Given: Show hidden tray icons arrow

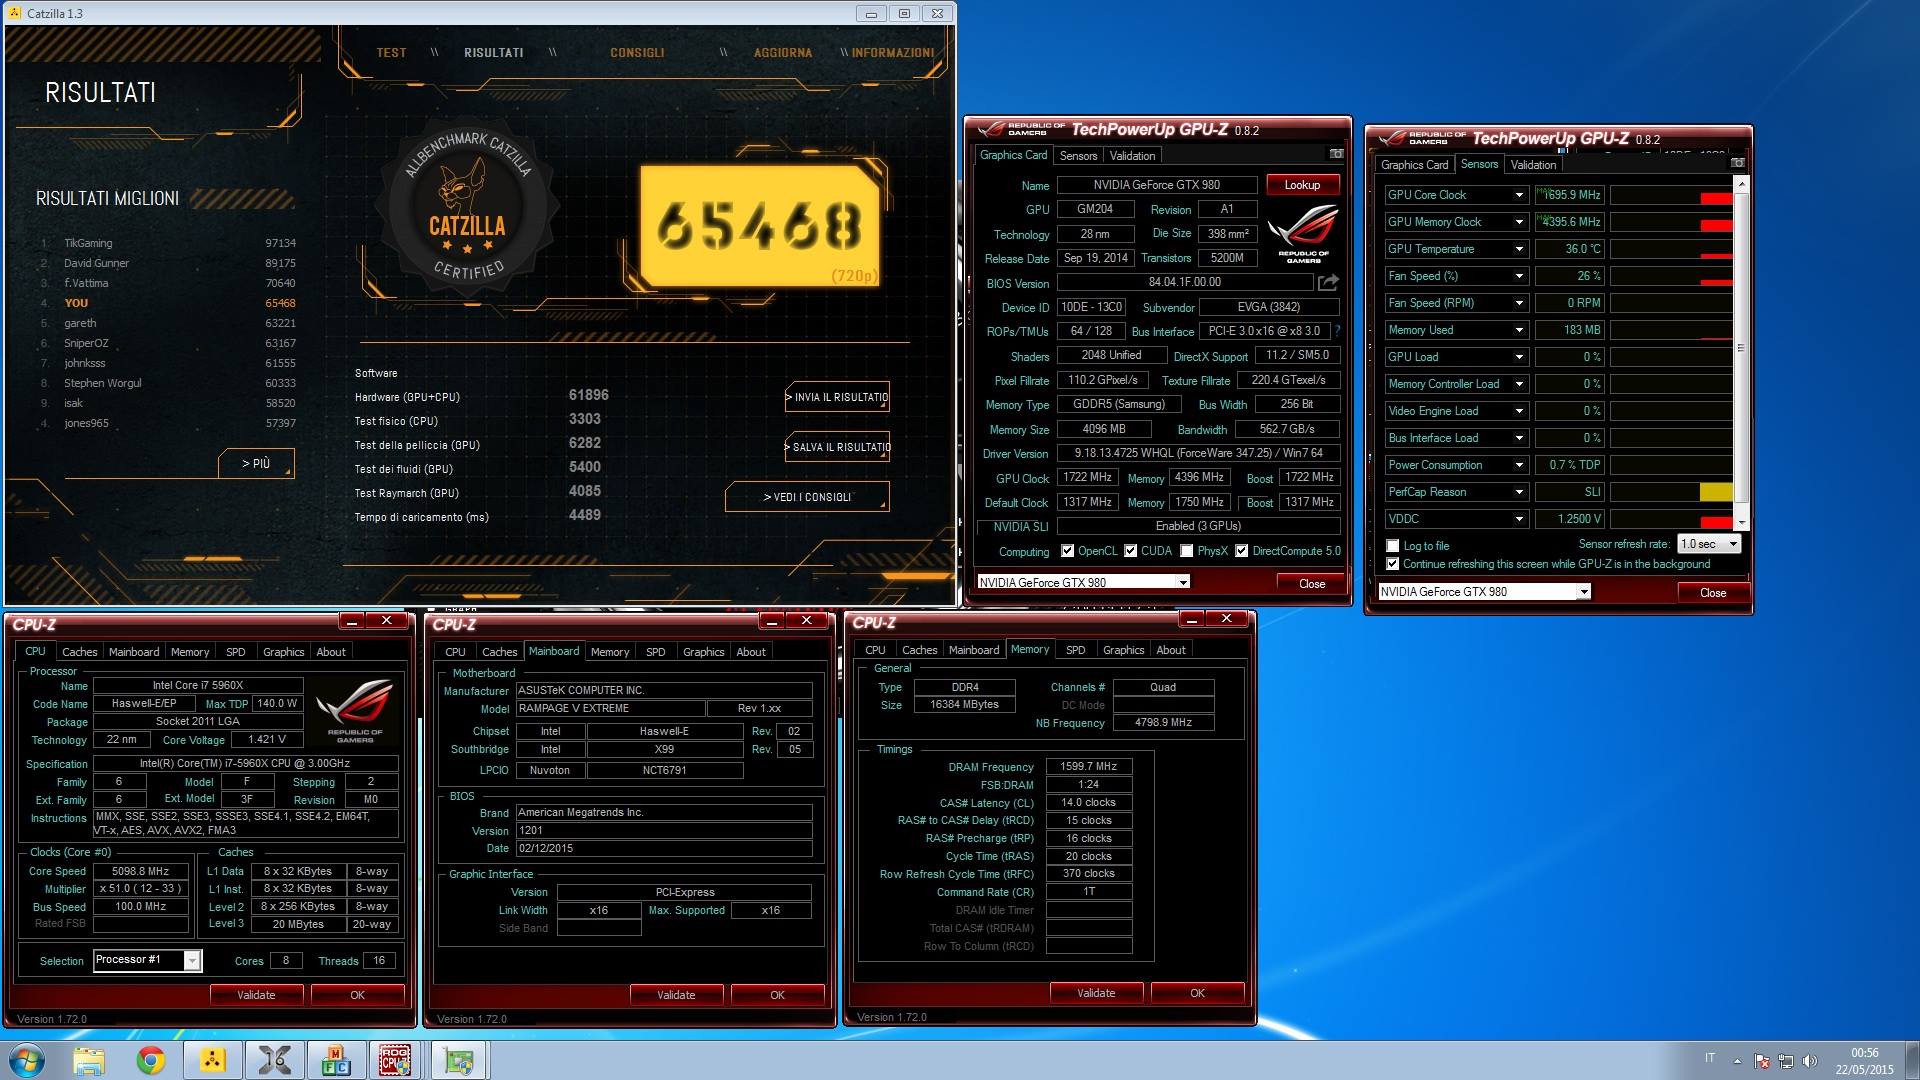Looking at the screenshot, I should [1737, 1061].
